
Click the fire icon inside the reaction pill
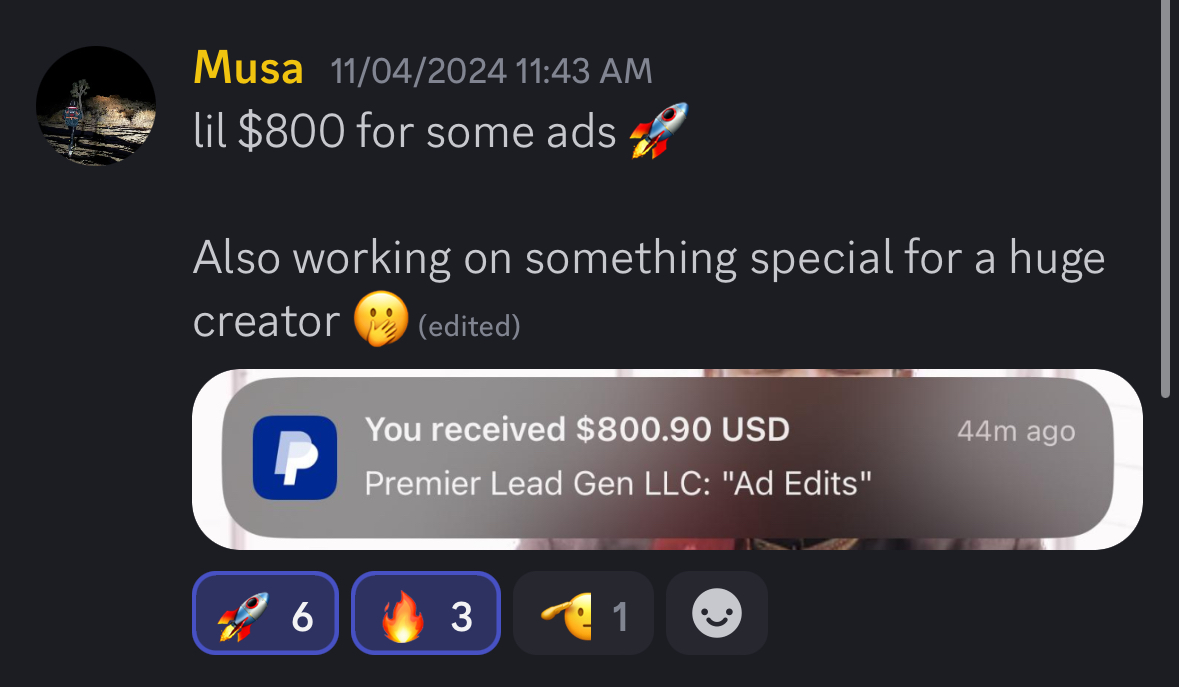point(402,616)
